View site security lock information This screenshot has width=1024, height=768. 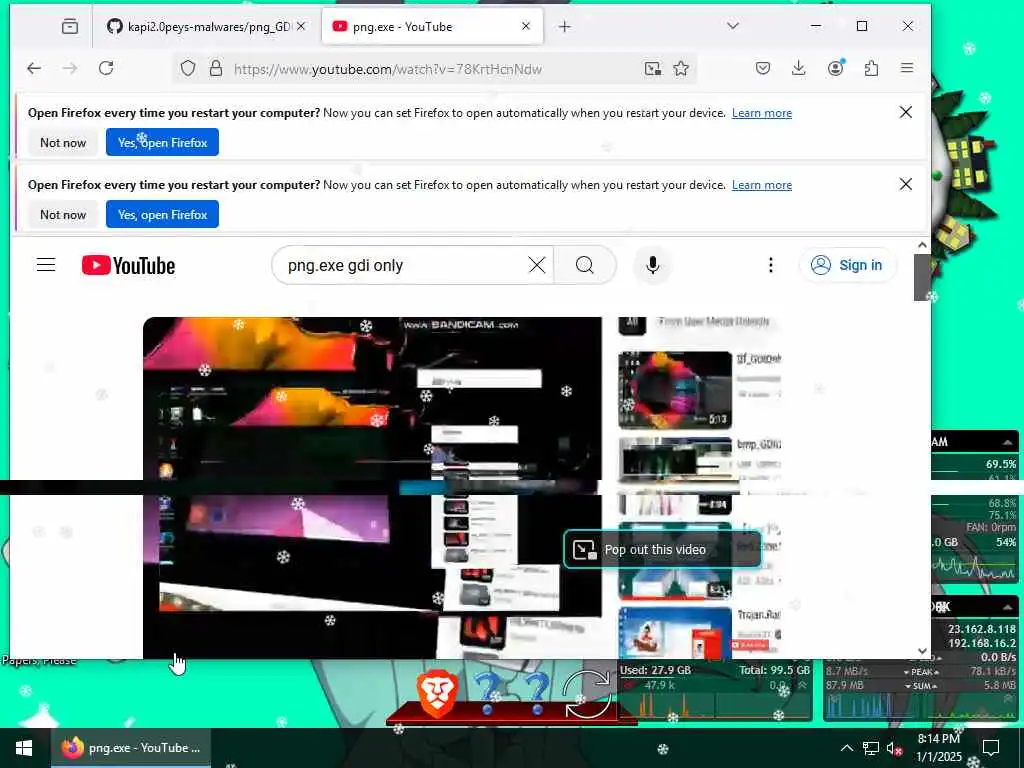(216, 68)
